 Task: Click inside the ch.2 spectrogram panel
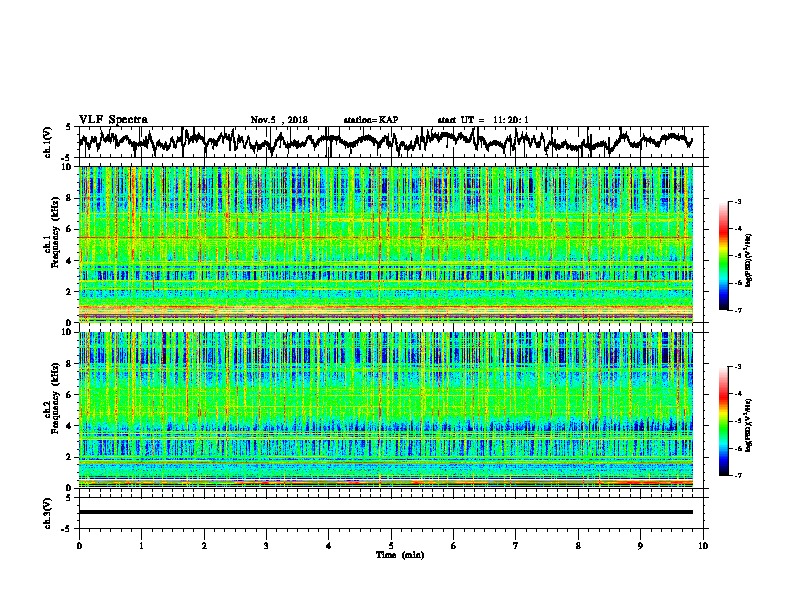tap(386, 410)
